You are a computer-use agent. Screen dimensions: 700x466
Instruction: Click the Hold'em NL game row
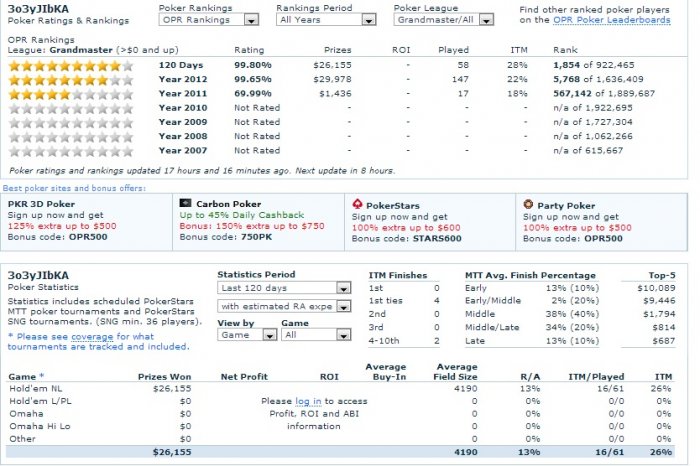tap(342, 389)
